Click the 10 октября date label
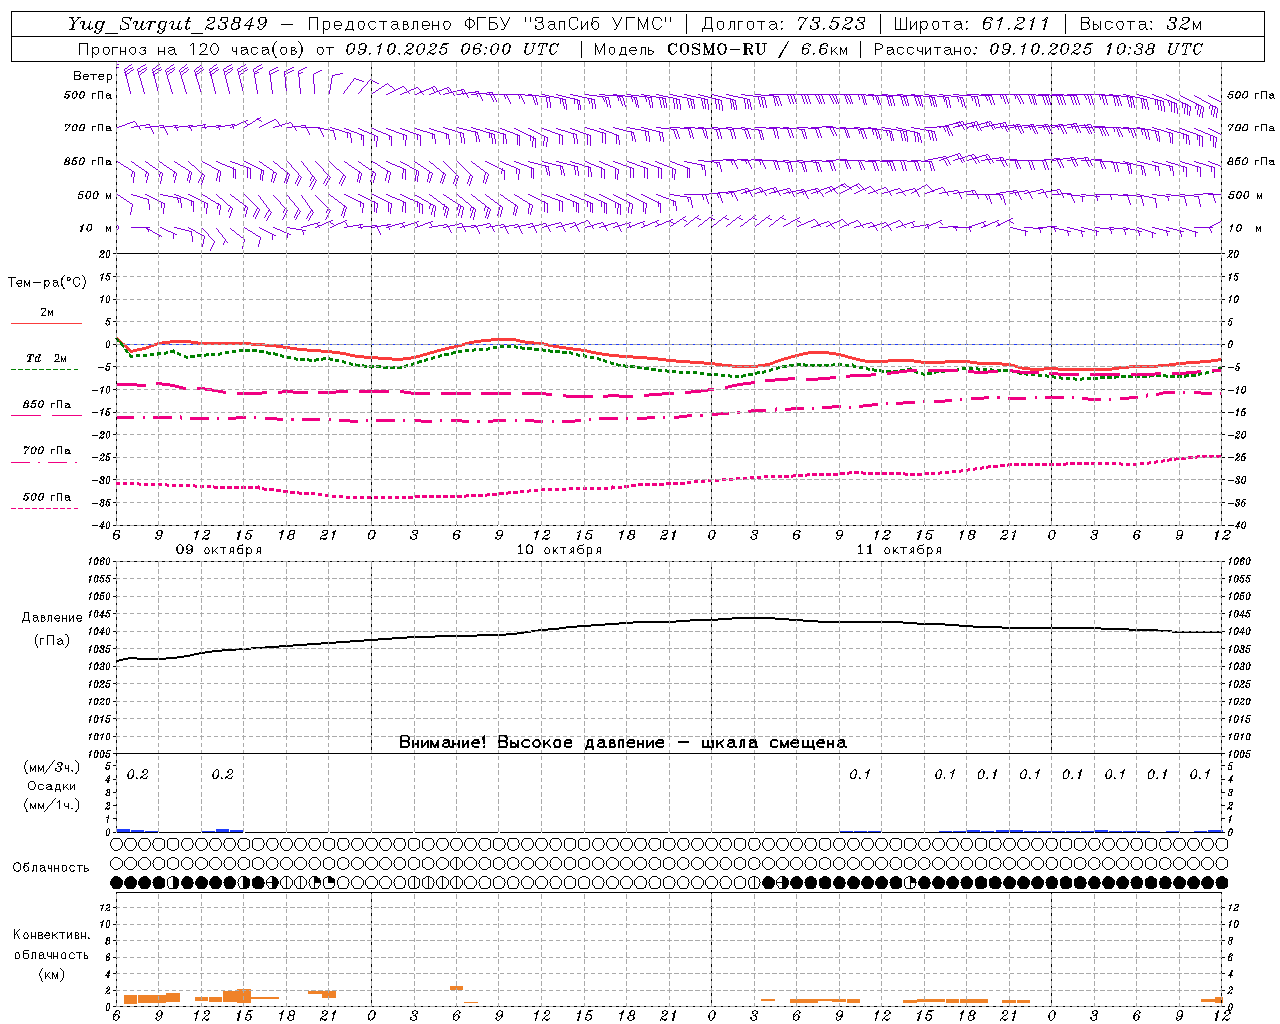 (559, 550)
